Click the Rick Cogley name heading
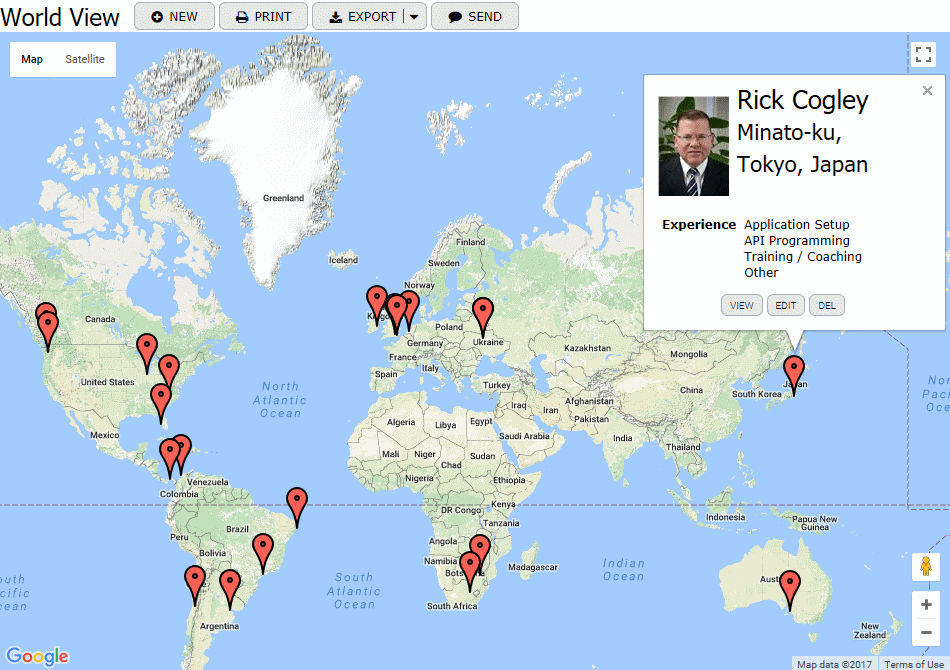 pos(803,101)
